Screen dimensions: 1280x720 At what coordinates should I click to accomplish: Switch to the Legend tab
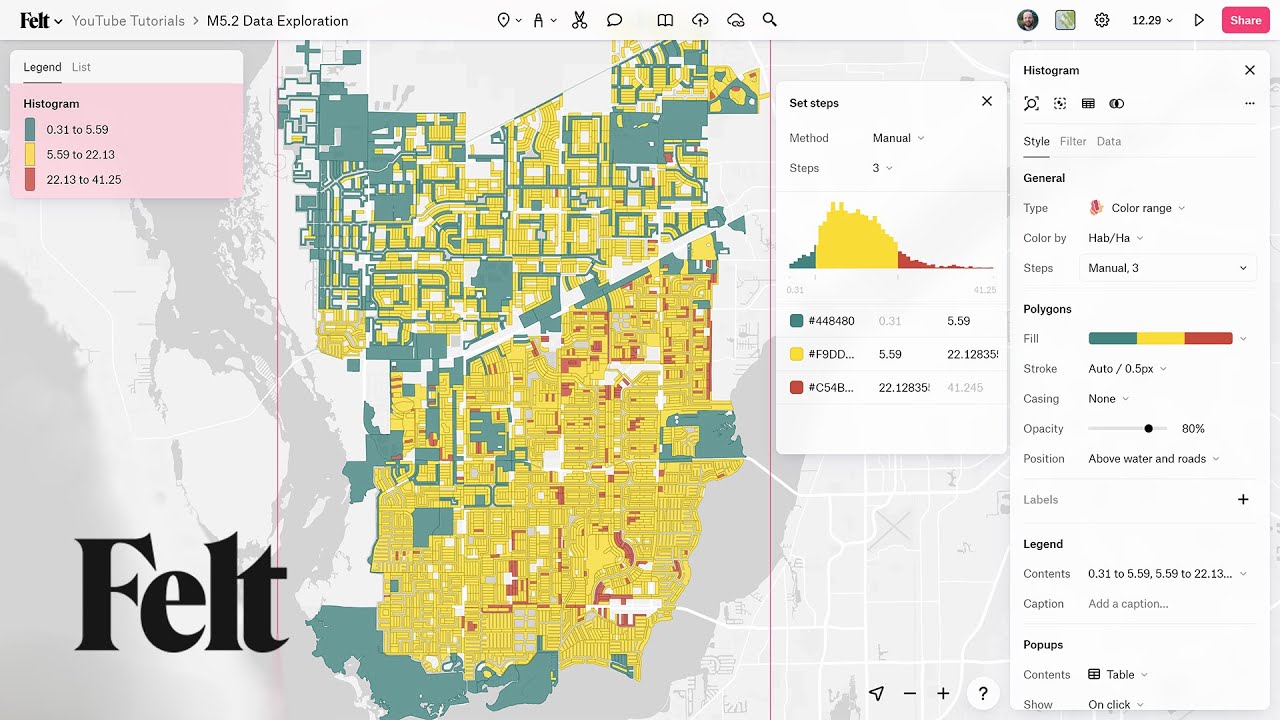42,67
